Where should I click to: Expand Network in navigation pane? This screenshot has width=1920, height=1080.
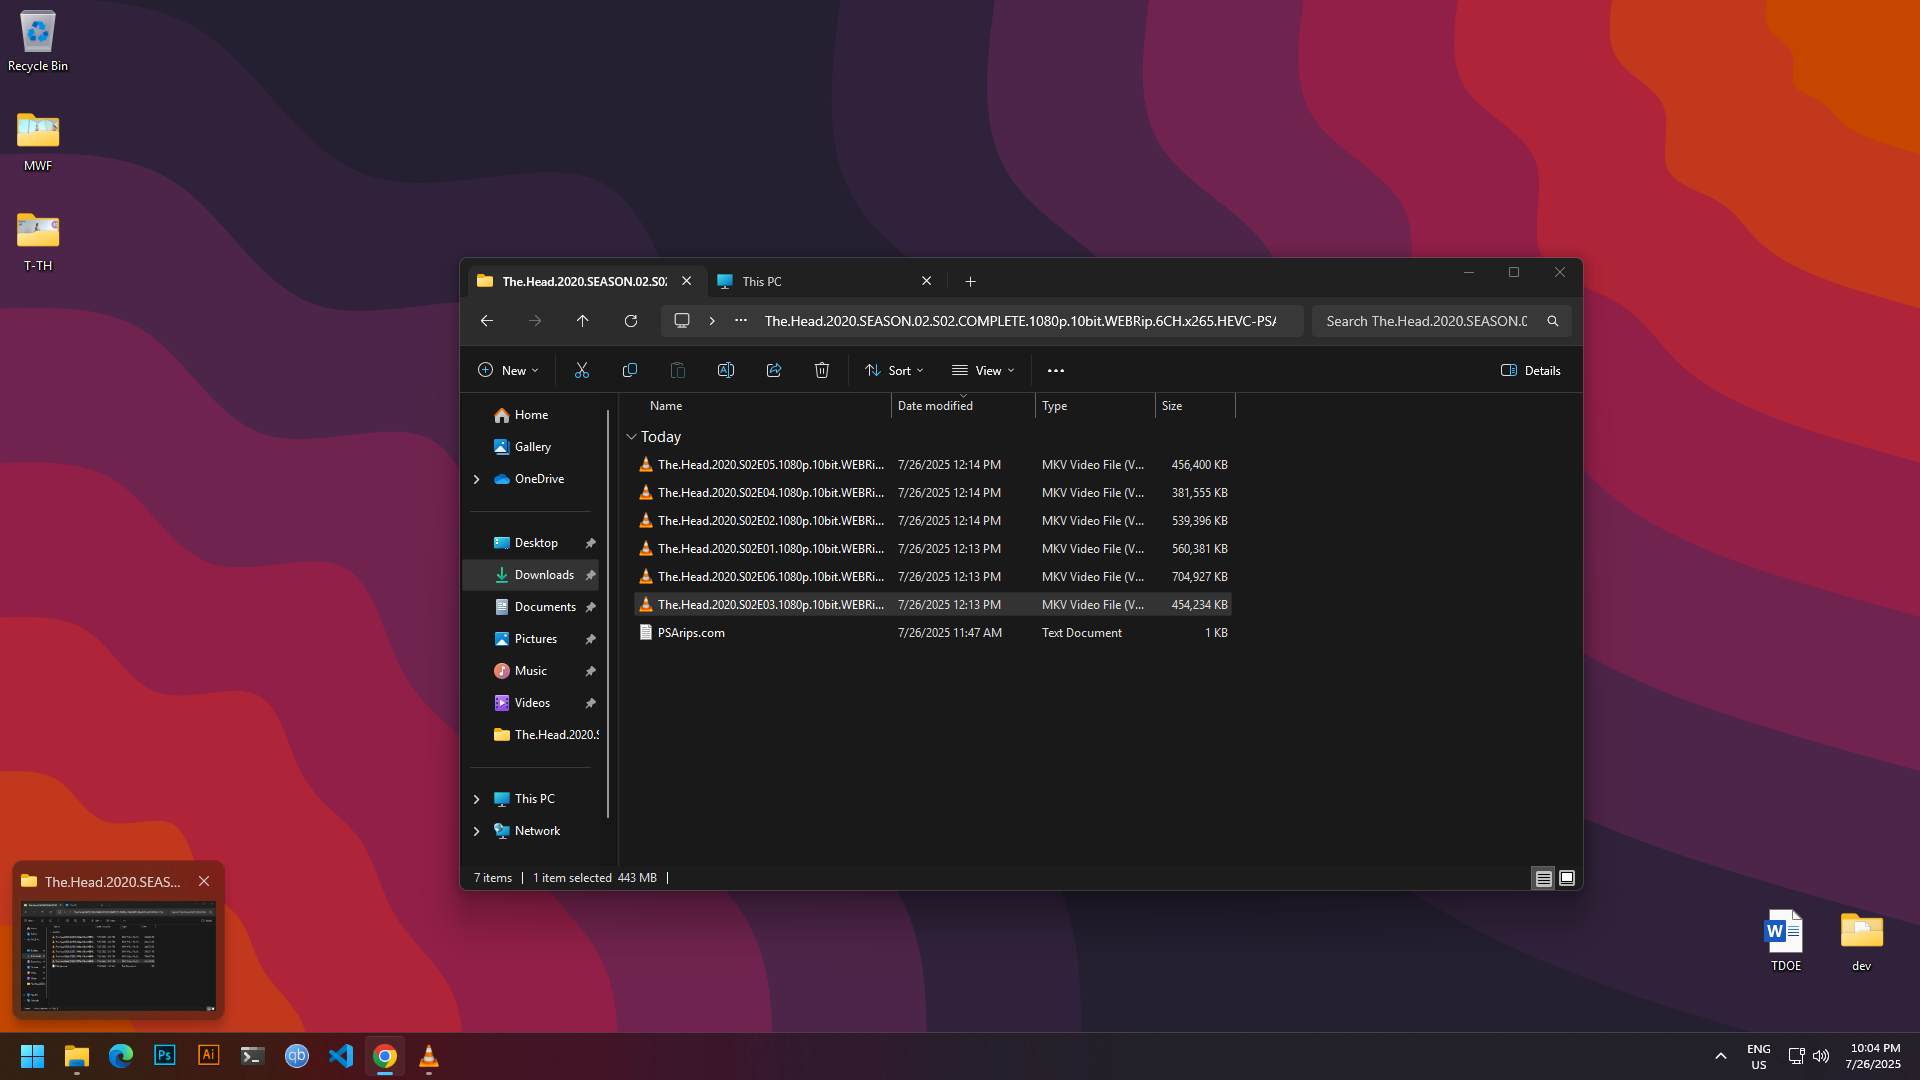coord(477,831)
